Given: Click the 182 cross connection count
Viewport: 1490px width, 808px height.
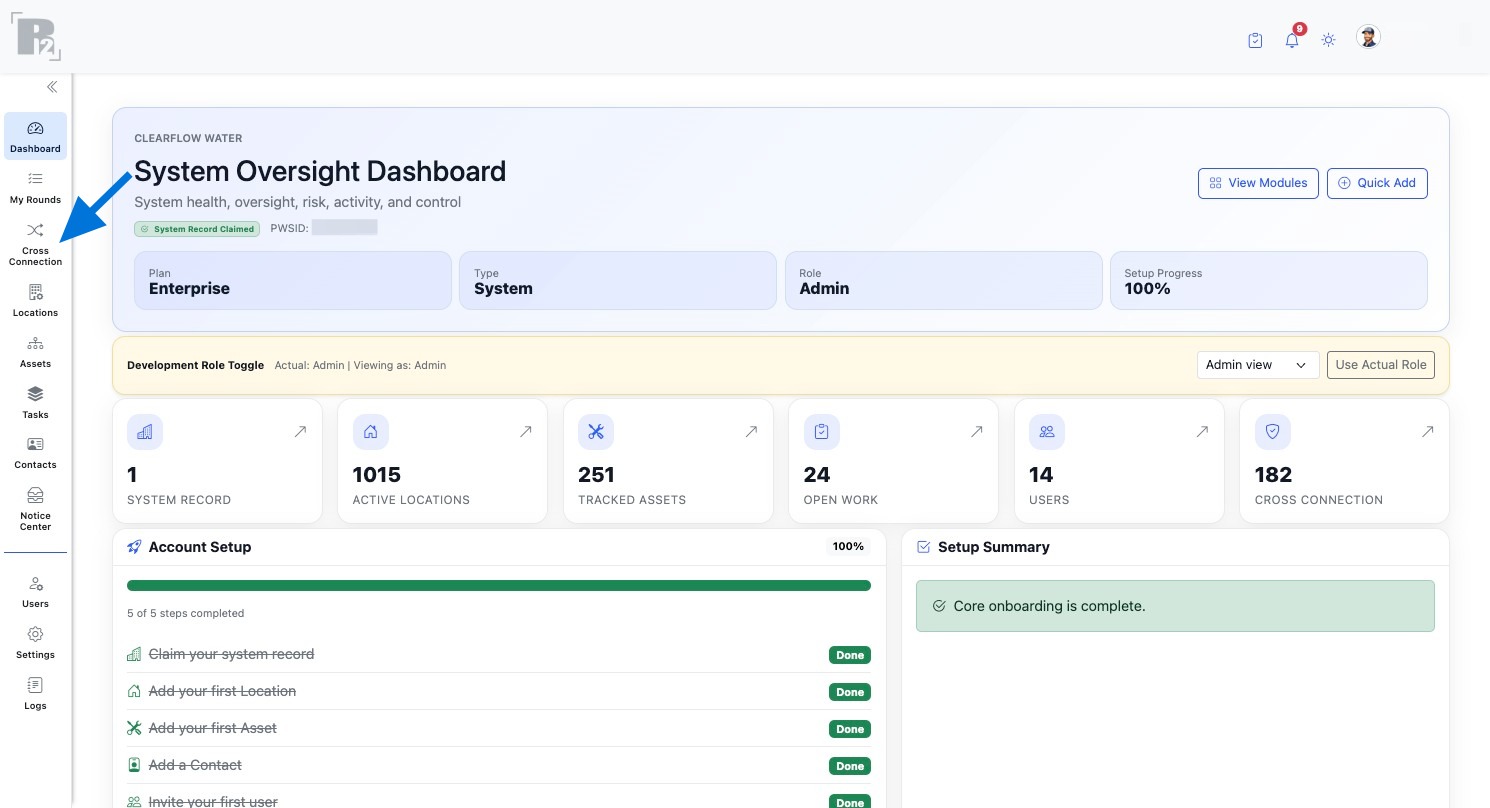Looking at the screenshot, I should (x=1273, y=475).
